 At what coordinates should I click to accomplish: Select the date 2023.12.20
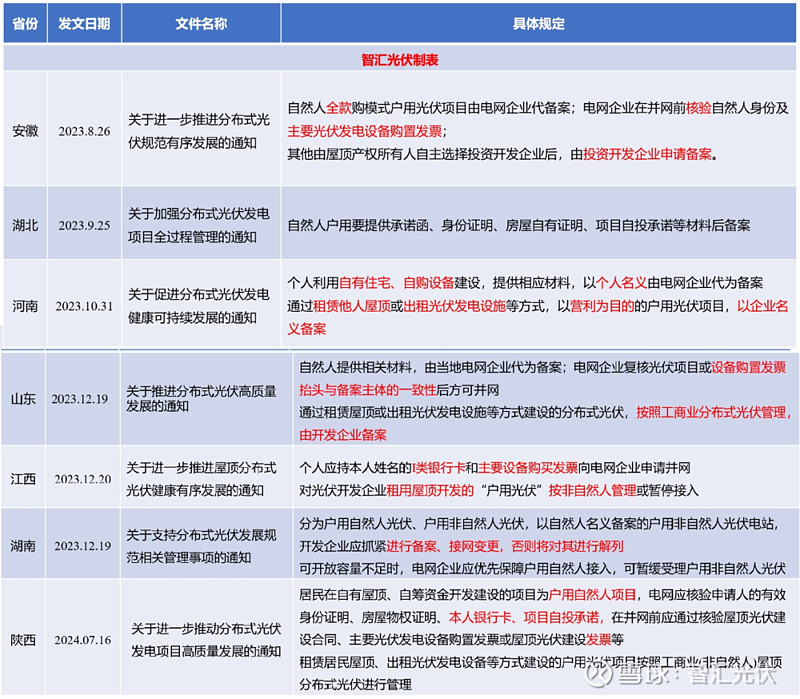click(83, 479)
